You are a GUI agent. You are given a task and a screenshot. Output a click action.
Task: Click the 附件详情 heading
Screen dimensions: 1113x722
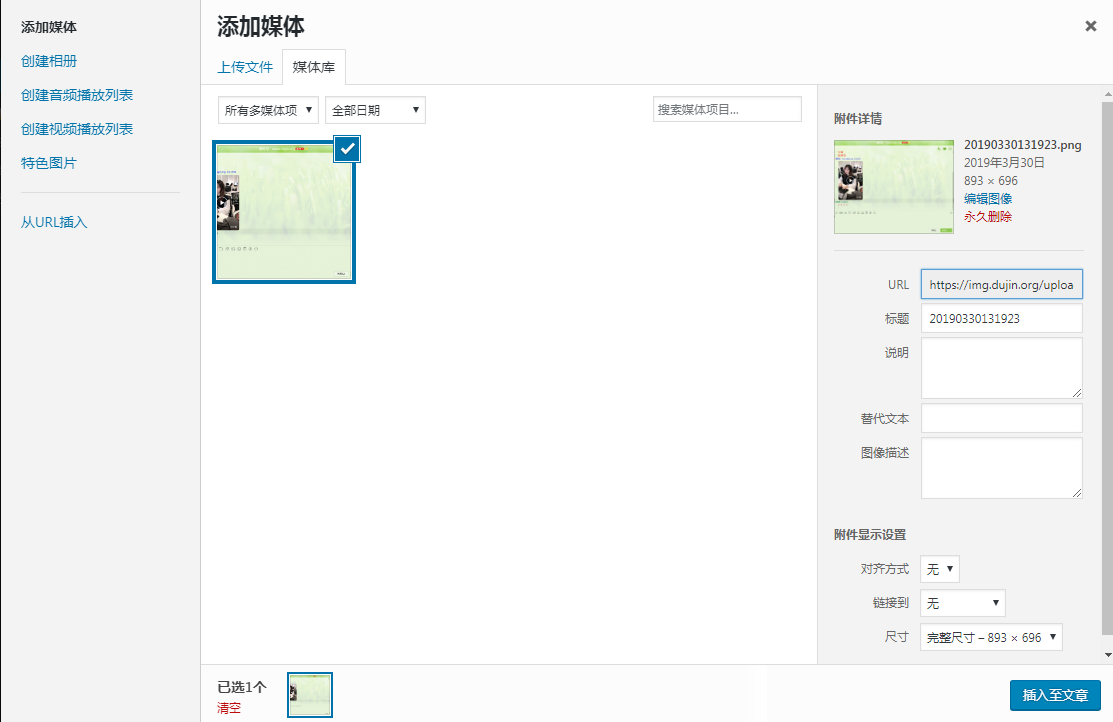pyautogui.click(x=858, y=119)
